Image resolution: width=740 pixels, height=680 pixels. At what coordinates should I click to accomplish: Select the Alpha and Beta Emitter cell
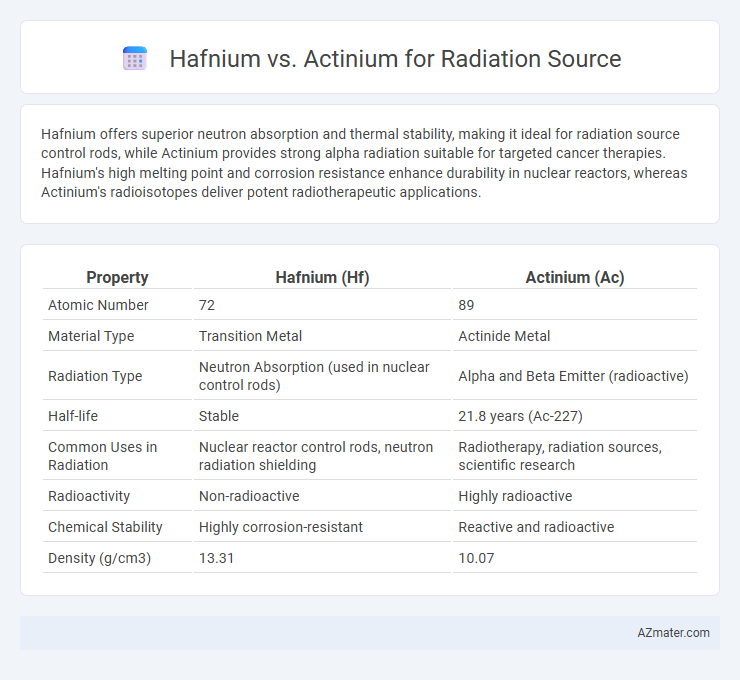pyautogui.click(x=573, y=376)
